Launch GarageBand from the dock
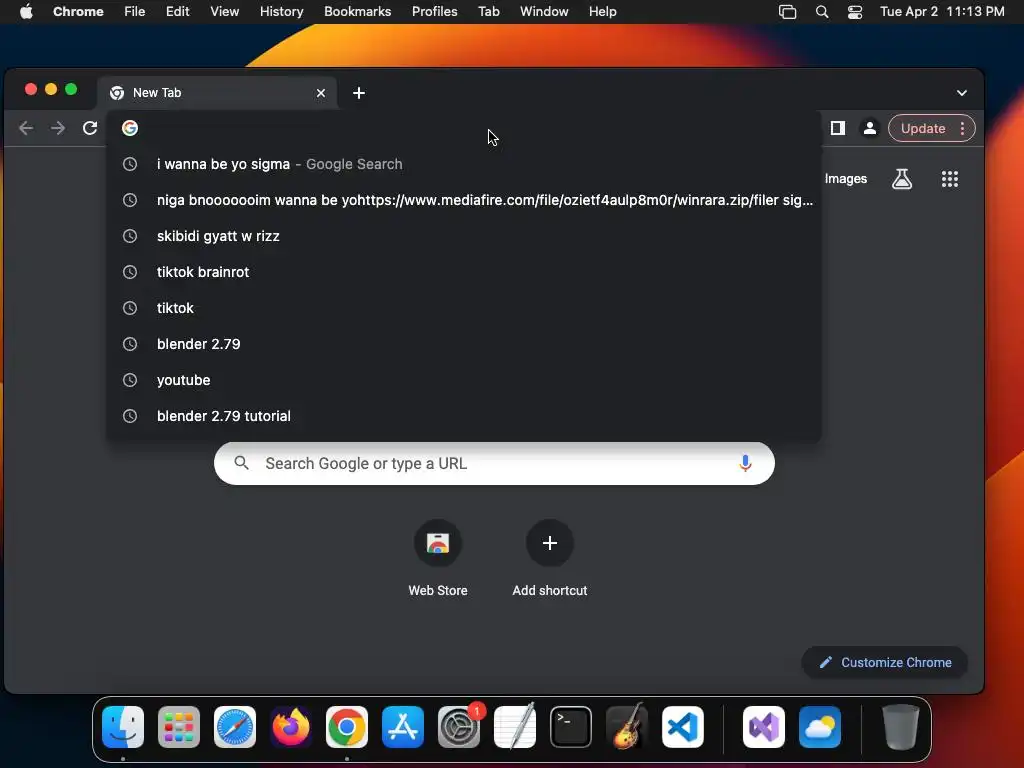The height and width of the screenshot is (768, 1024). [627, 727]
